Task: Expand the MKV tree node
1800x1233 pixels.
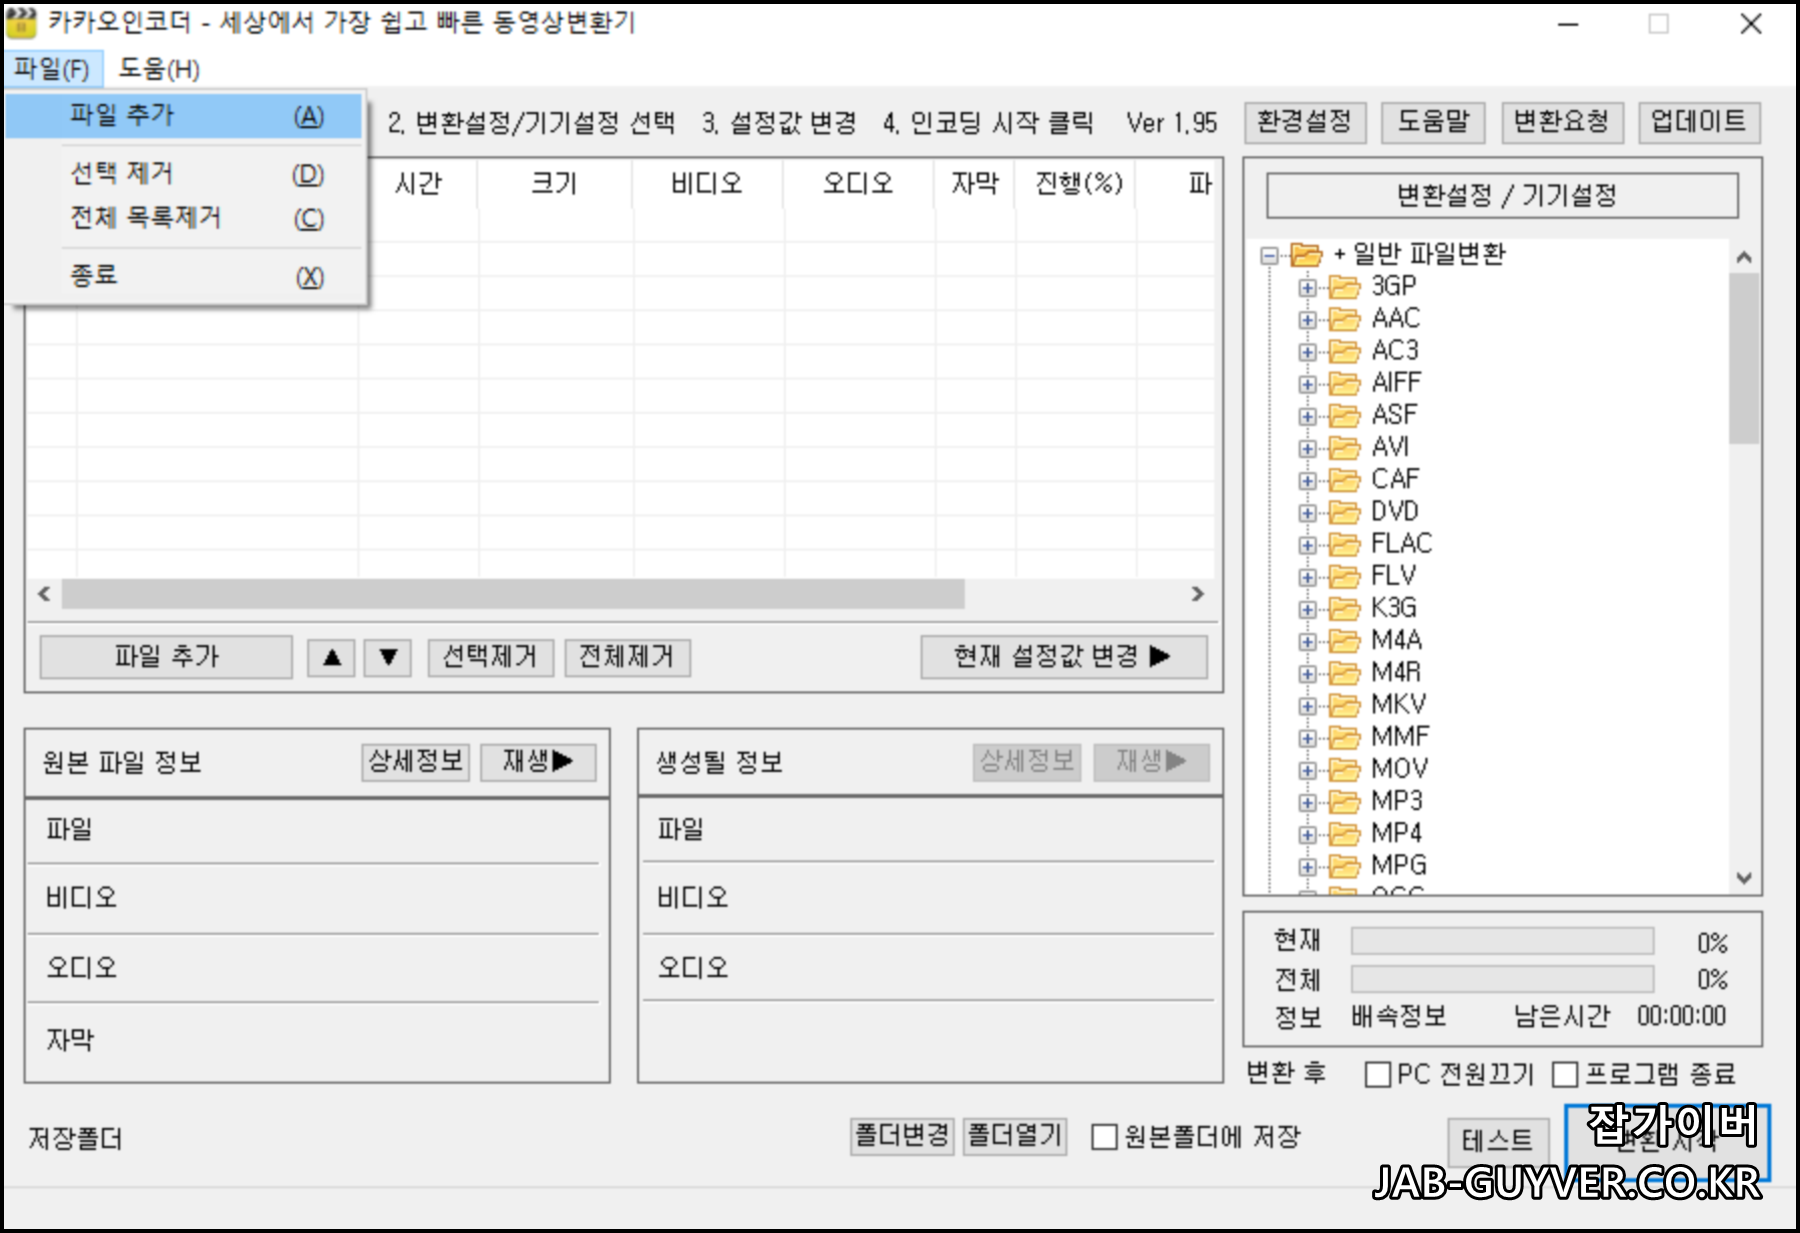Action: coord(1307,705)
